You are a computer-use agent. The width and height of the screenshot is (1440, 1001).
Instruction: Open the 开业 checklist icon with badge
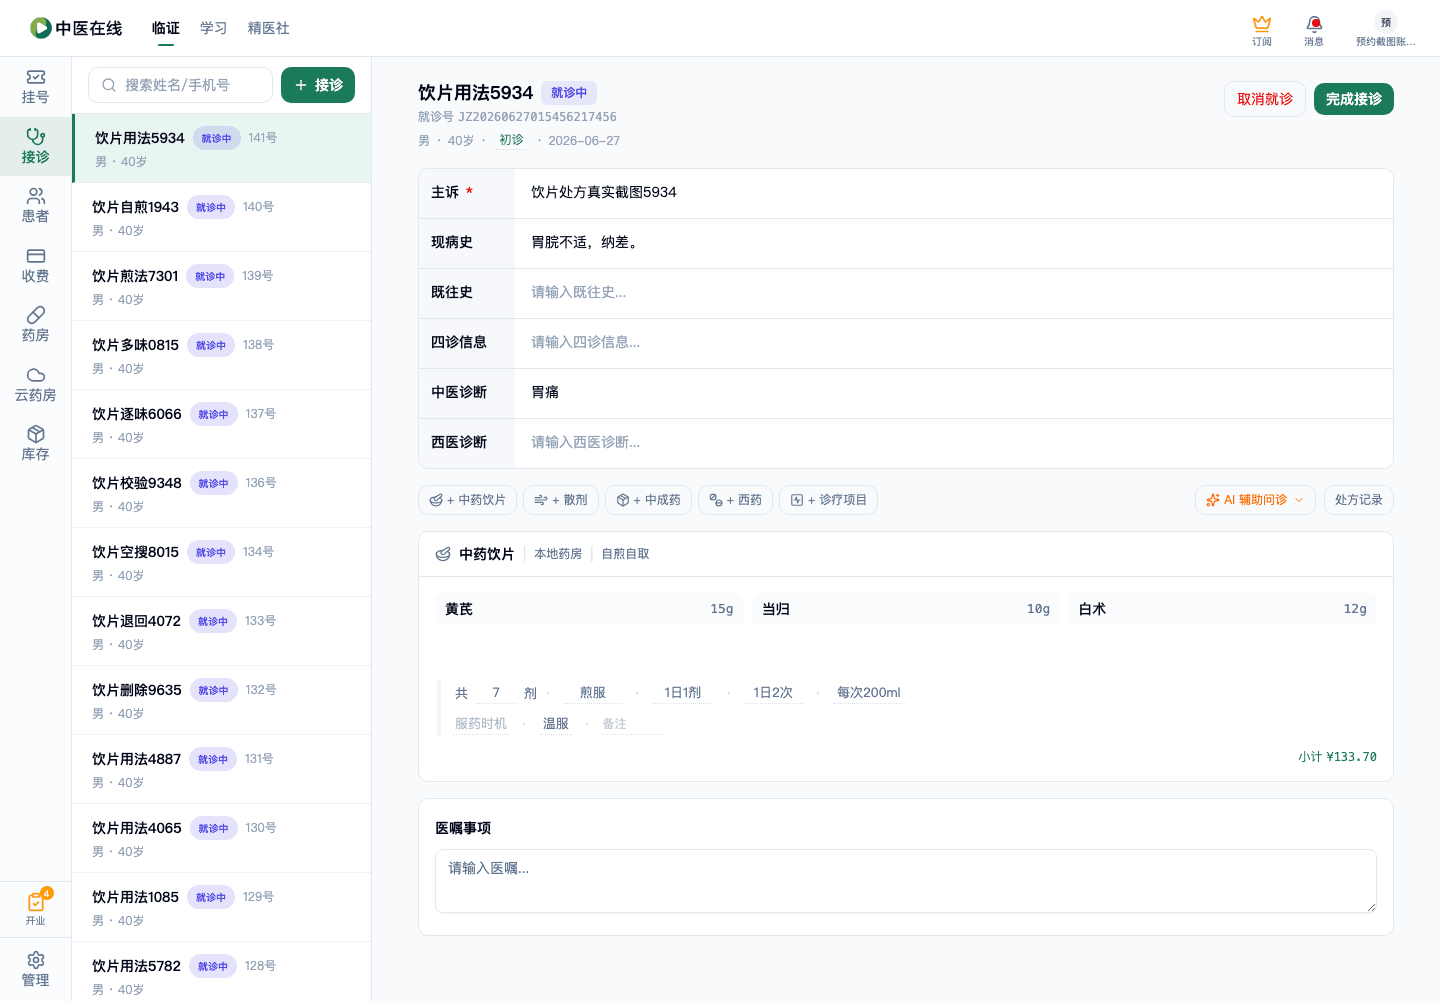[x=35, y=908]
